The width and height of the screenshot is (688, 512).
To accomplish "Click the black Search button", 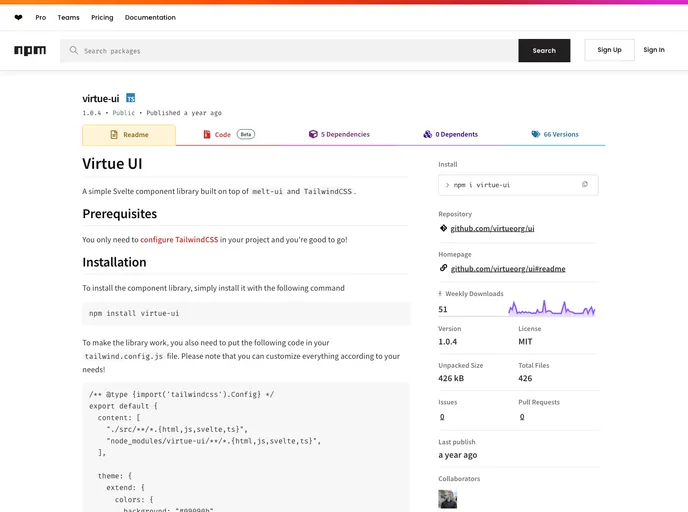I will tap(544, 50).
